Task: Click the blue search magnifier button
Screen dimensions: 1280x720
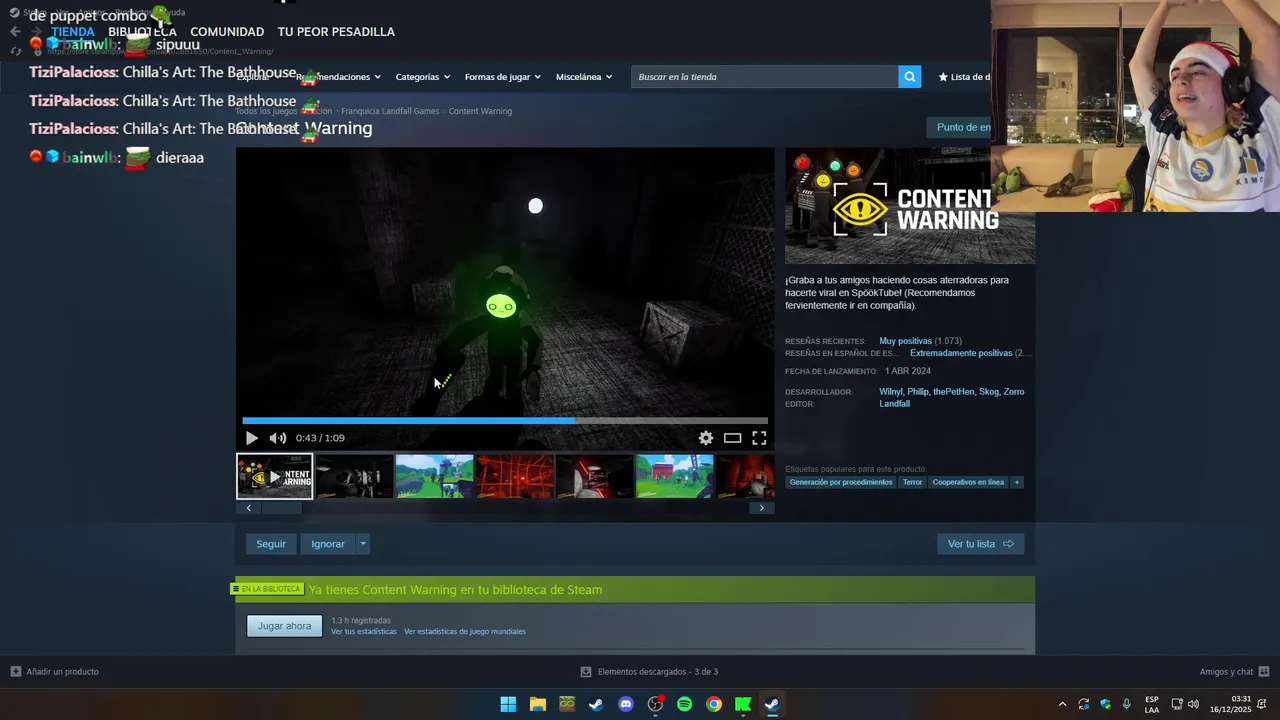Action: pyautogui.click(x=909, y=77)
